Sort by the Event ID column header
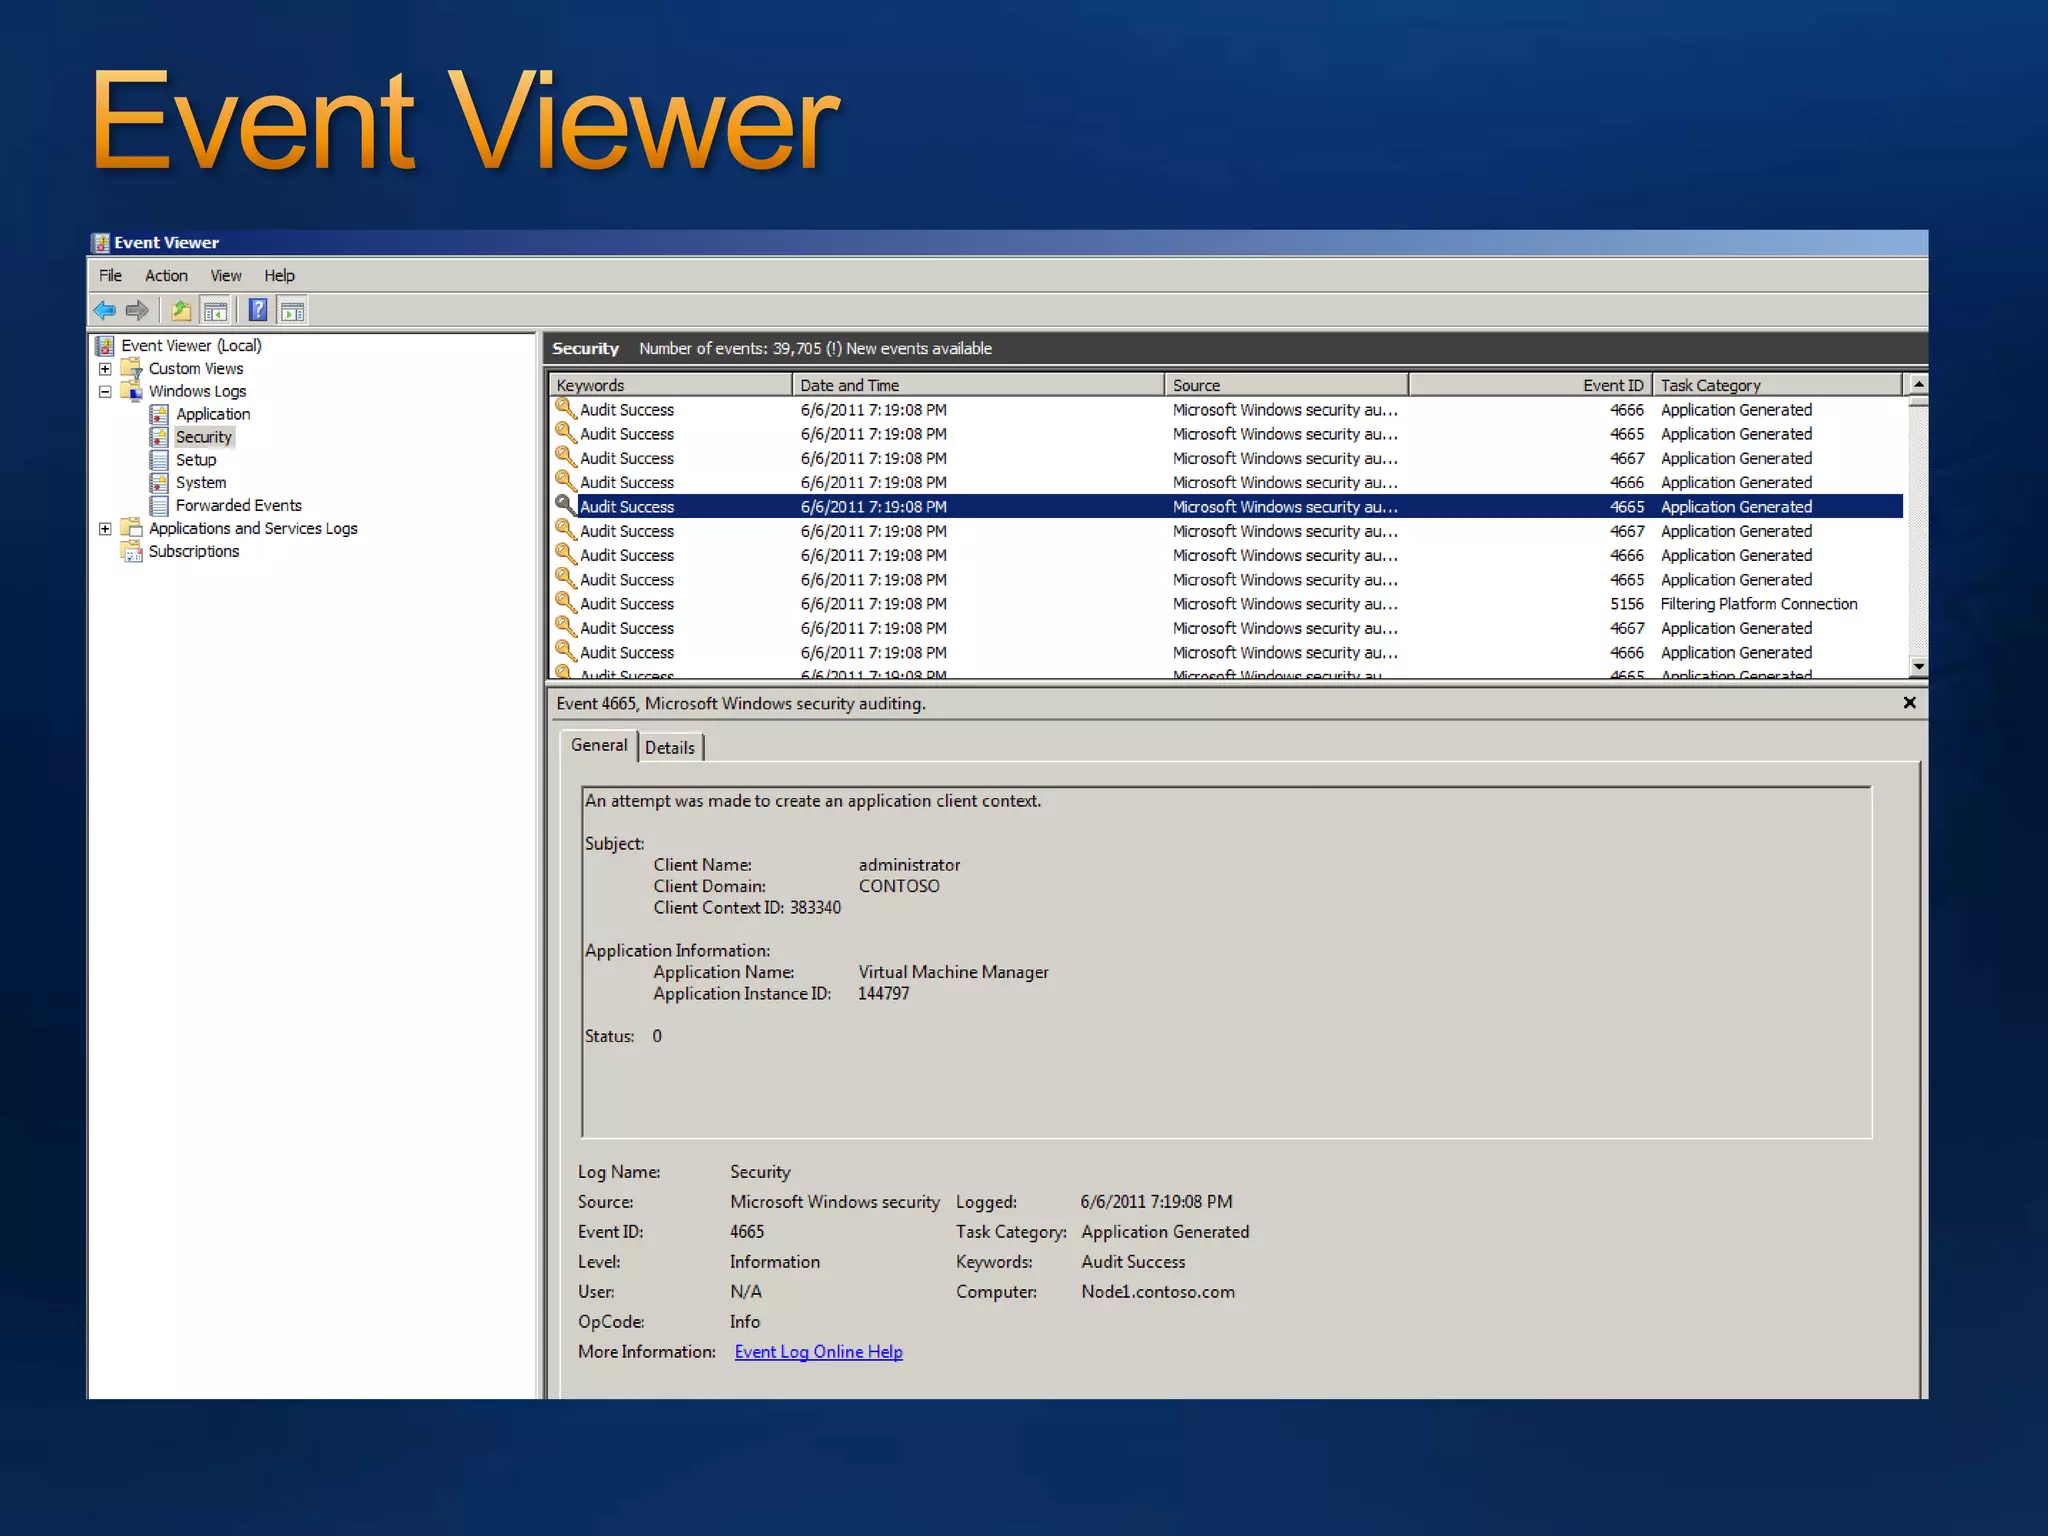2048x1536 pixels. 1531,385
